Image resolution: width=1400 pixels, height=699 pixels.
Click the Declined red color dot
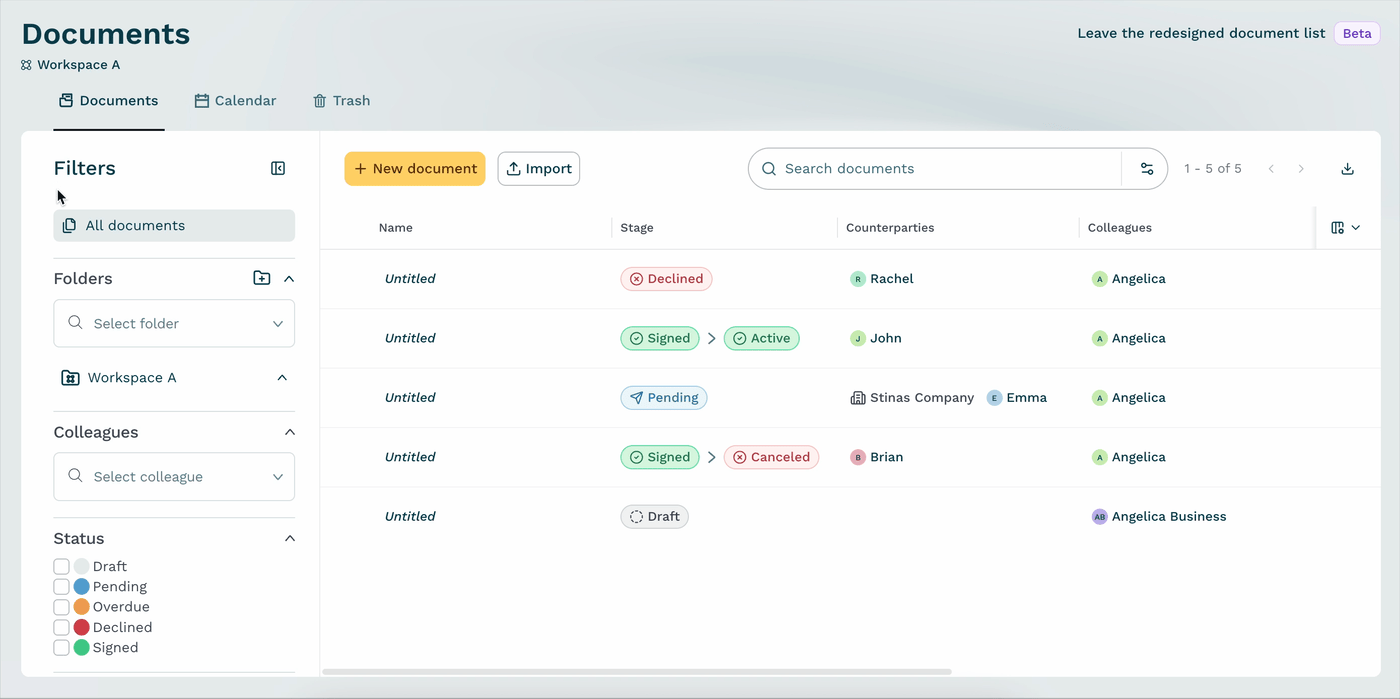(x=81, y=628)
